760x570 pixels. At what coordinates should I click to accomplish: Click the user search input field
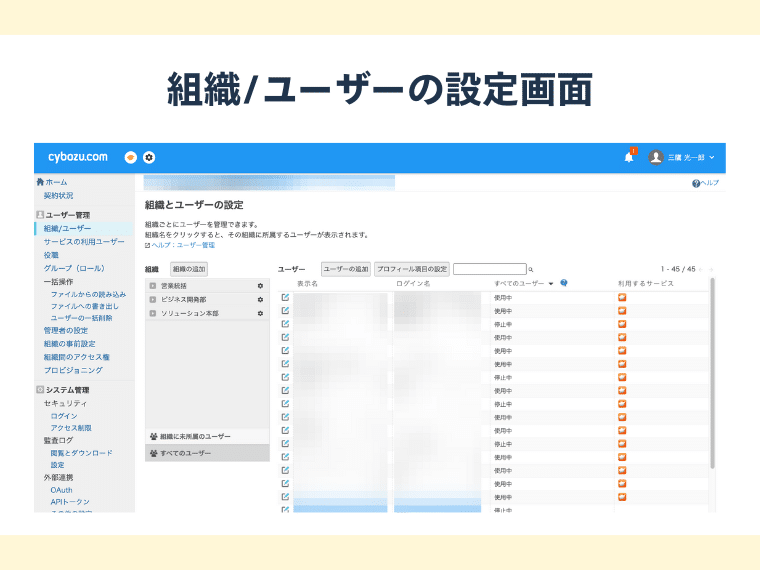coord(489,269)
